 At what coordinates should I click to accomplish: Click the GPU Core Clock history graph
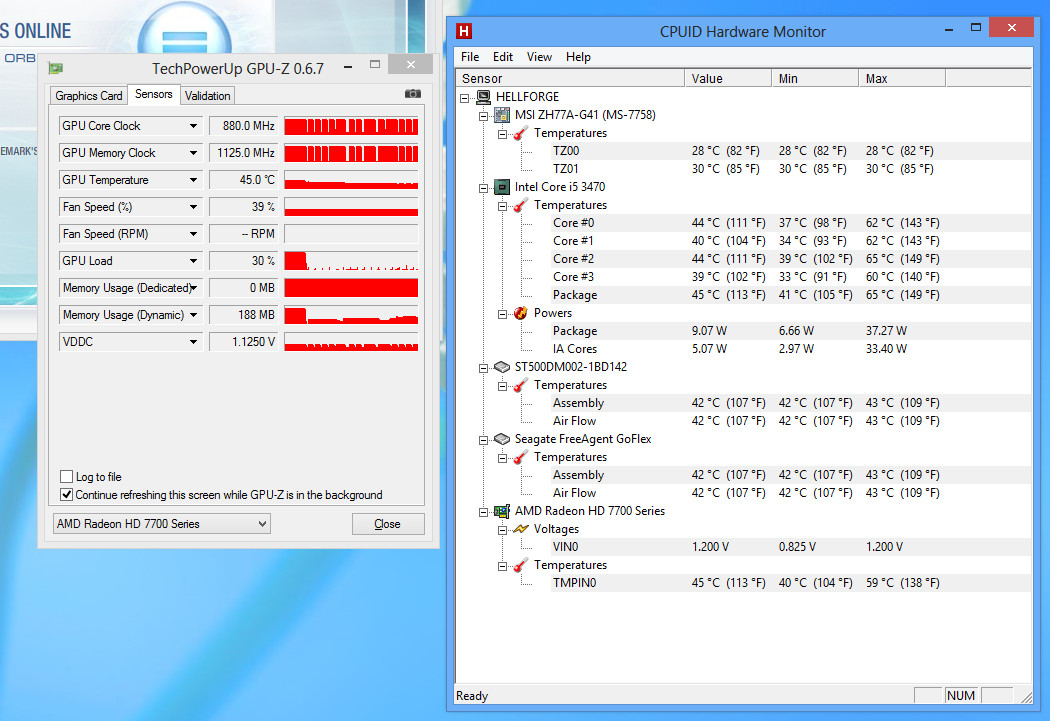(351, 126)
